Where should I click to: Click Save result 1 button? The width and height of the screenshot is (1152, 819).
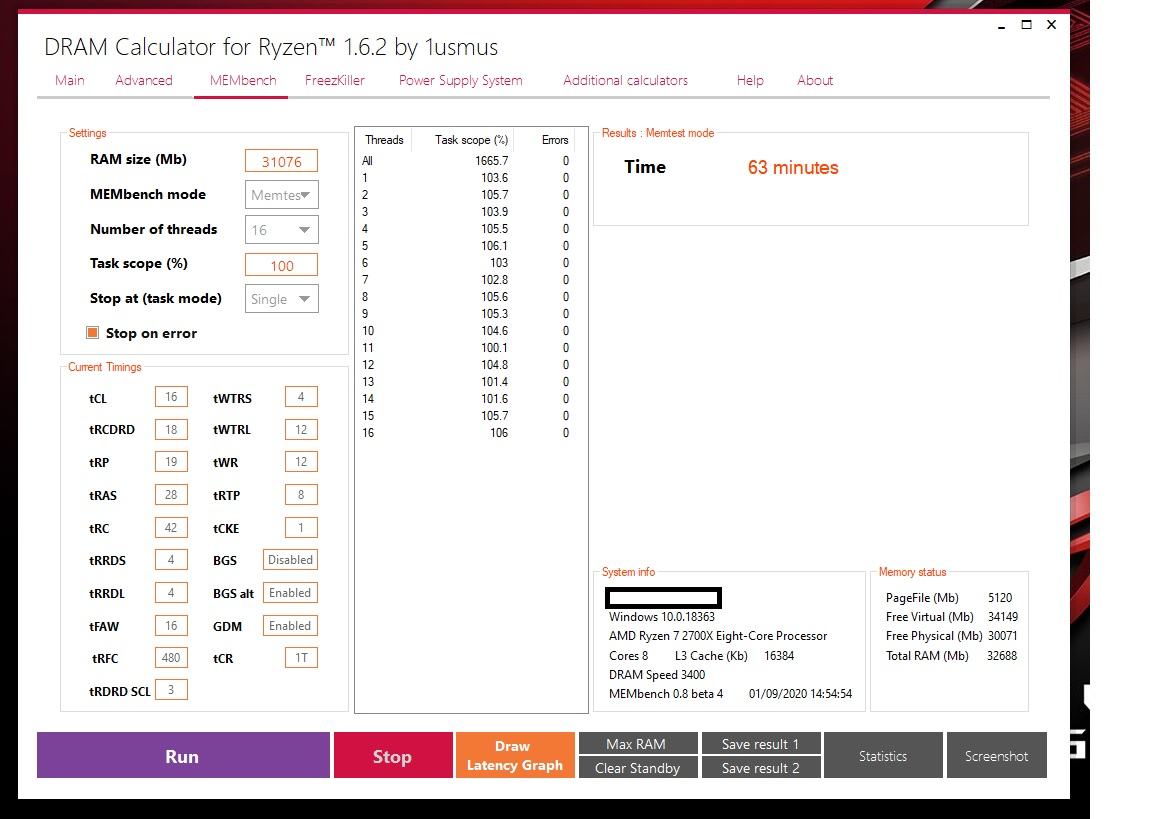[x=760, y=743]
